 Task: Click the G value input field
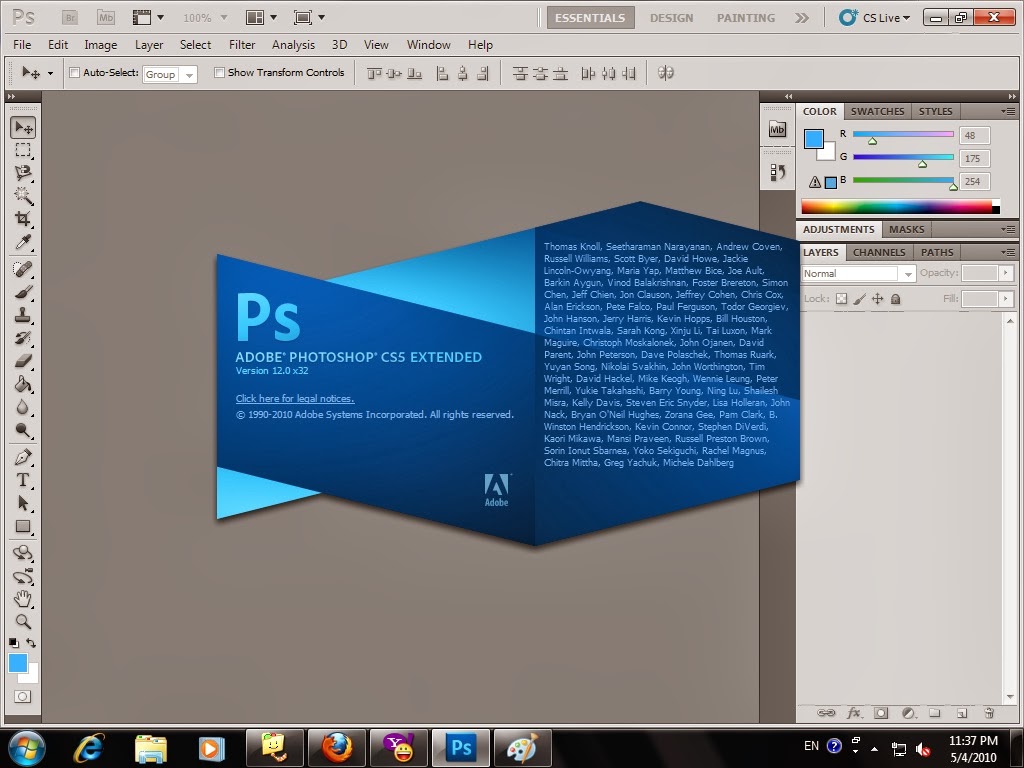coord(974,158)
